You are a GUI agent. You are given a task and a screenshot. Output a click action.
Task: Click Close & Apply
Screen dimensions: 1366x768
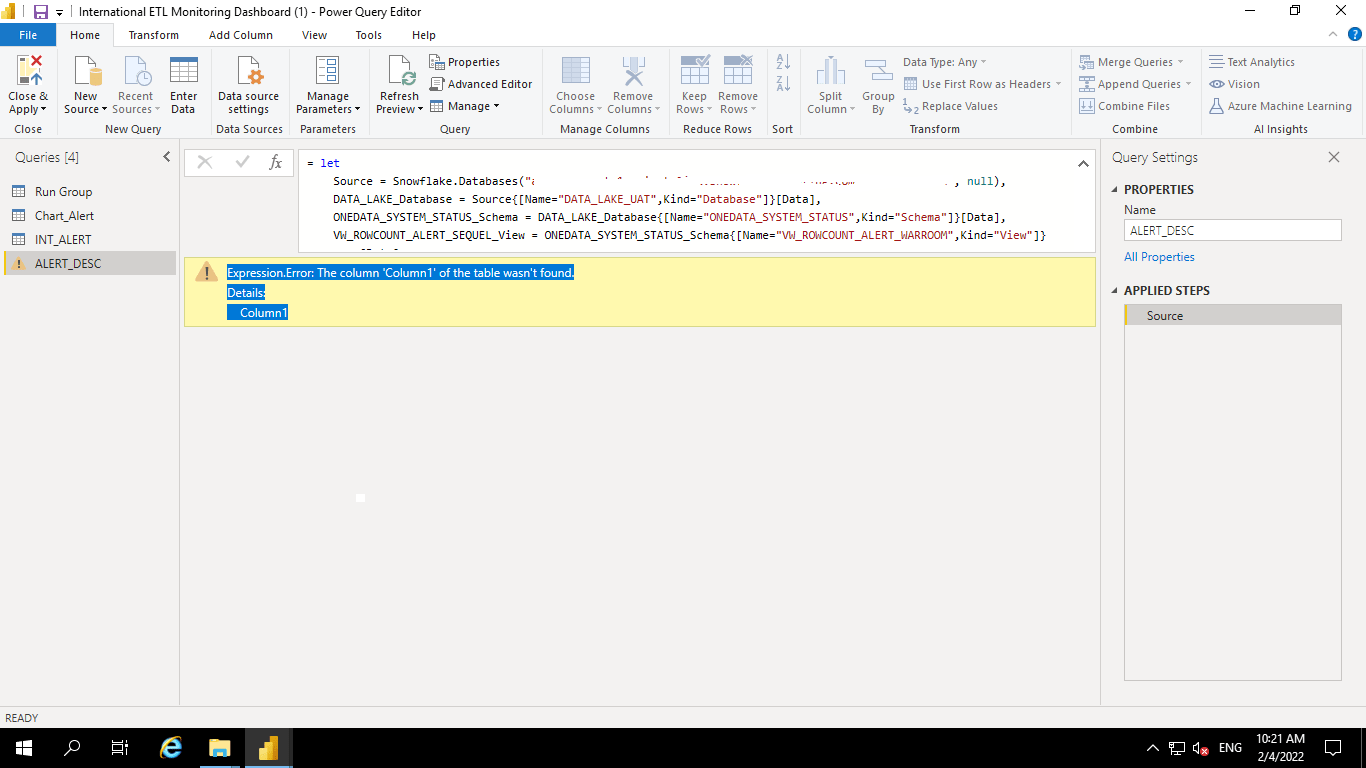tap(27, 84)
